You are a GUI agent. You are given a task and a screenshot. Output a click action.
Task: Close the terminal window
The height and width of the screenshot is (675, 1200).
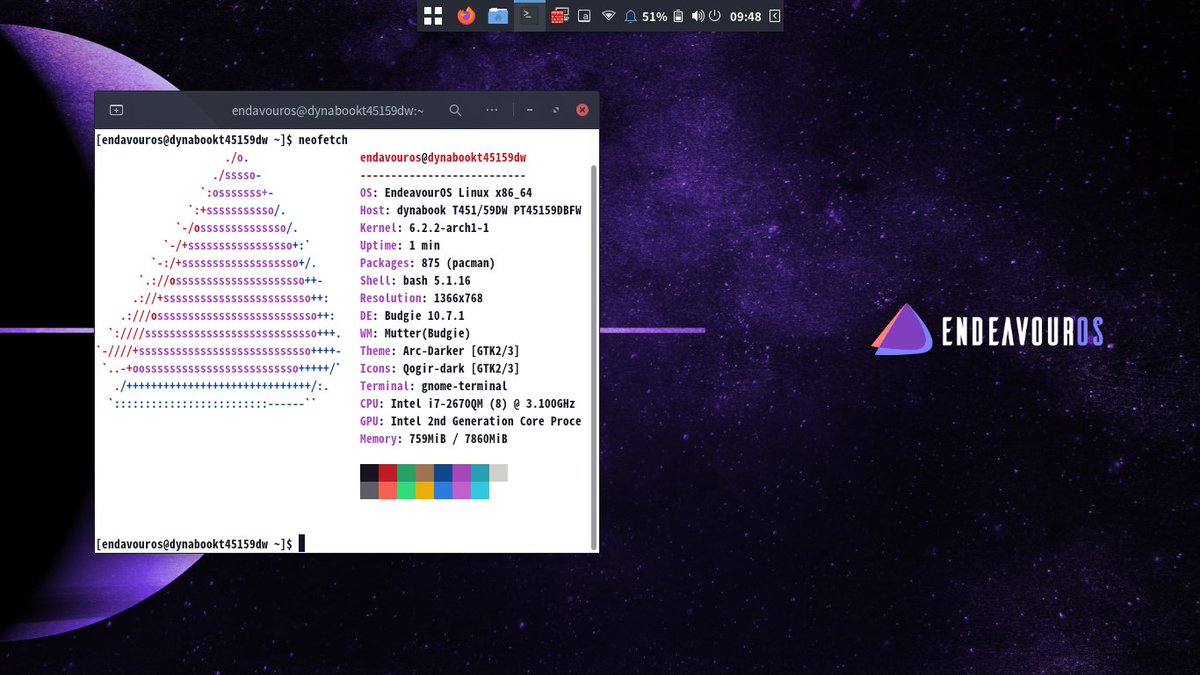point(582,110)
